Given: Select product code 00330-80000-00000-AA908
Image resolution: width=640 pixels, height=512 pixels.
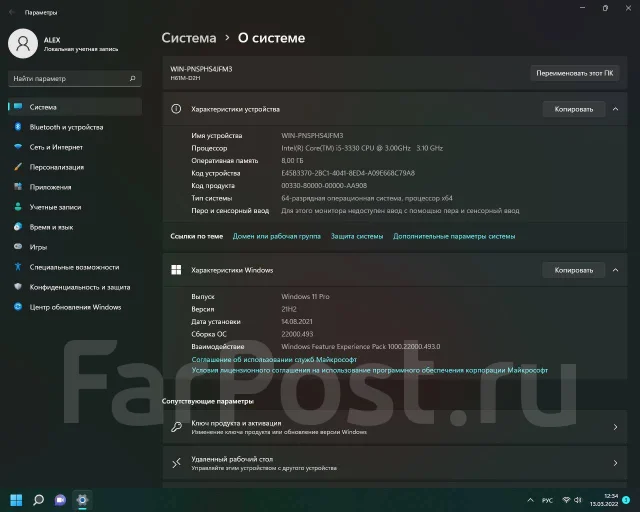Looking at the screenshot, I should click(324, 185).
